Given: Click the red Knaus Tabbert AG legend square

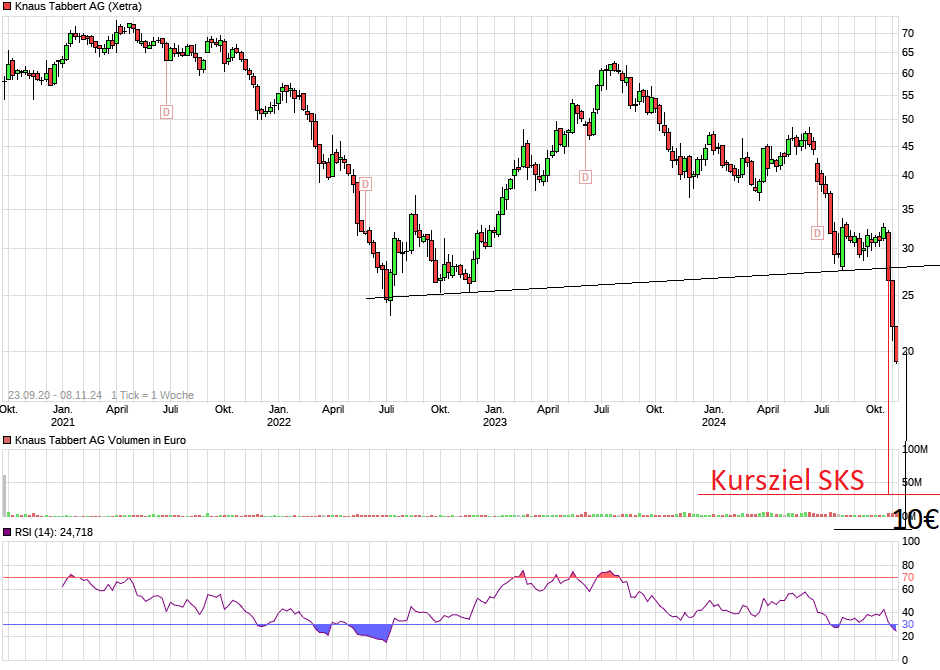Looking at the screenshot, I should [x=7, y=7].
